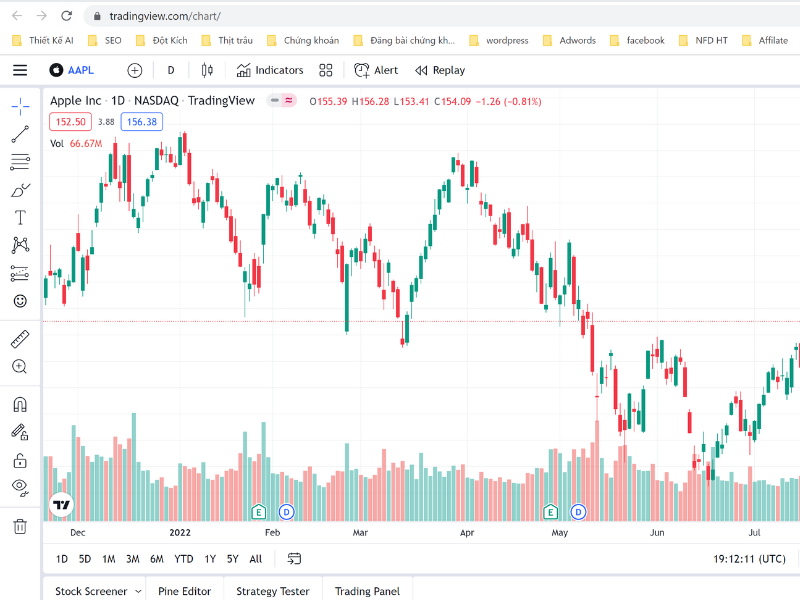The width and height of the screenshot is (800, 600).
Task: Click the 156.38 buy price button
Action: pyautogui.click(x=142, y=122)
